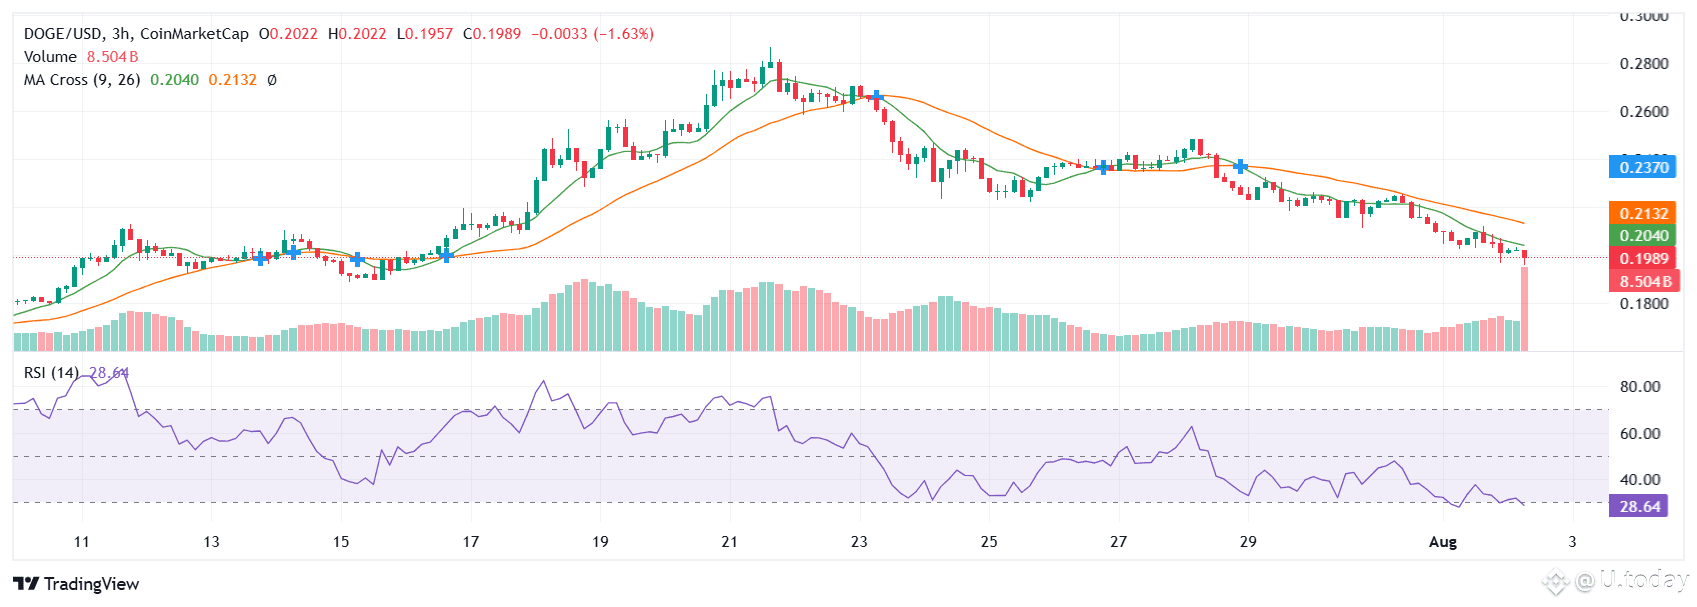1697x607 pixels.
Task: Click the green 0.2040 MA price label
Action: coord(1642,236)
